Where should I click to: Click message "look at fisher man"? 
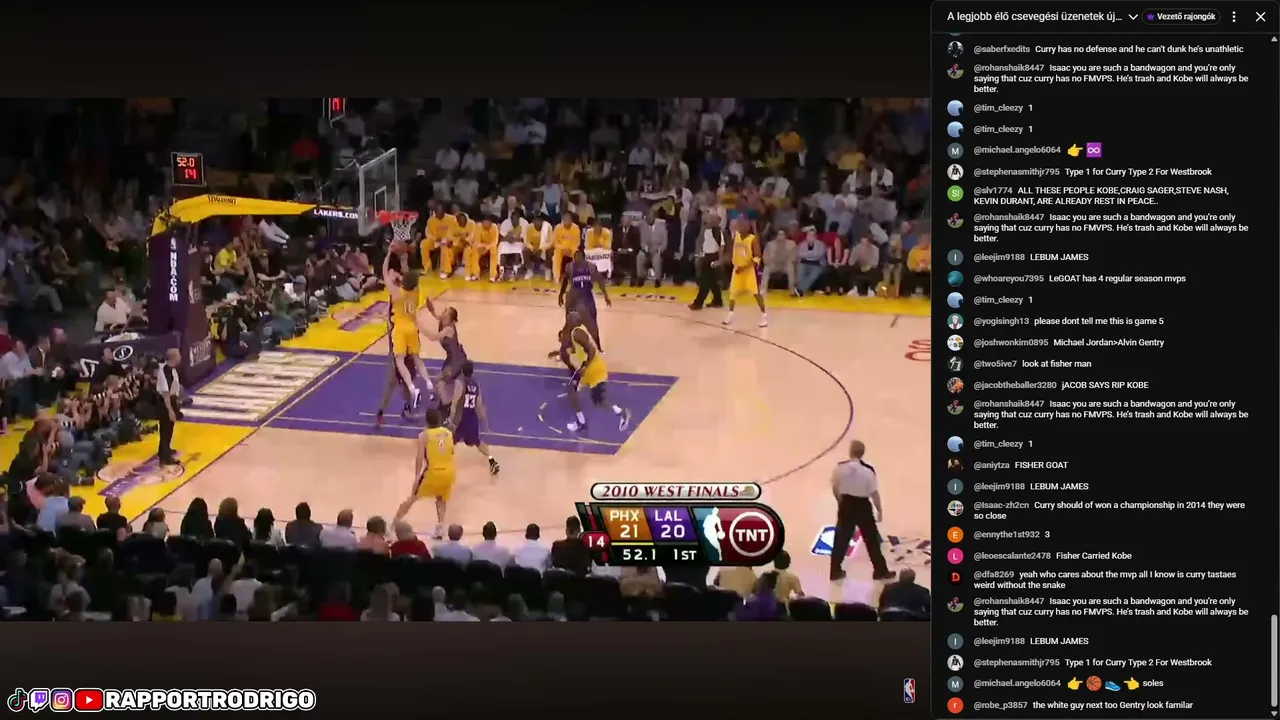point(1056,364)
